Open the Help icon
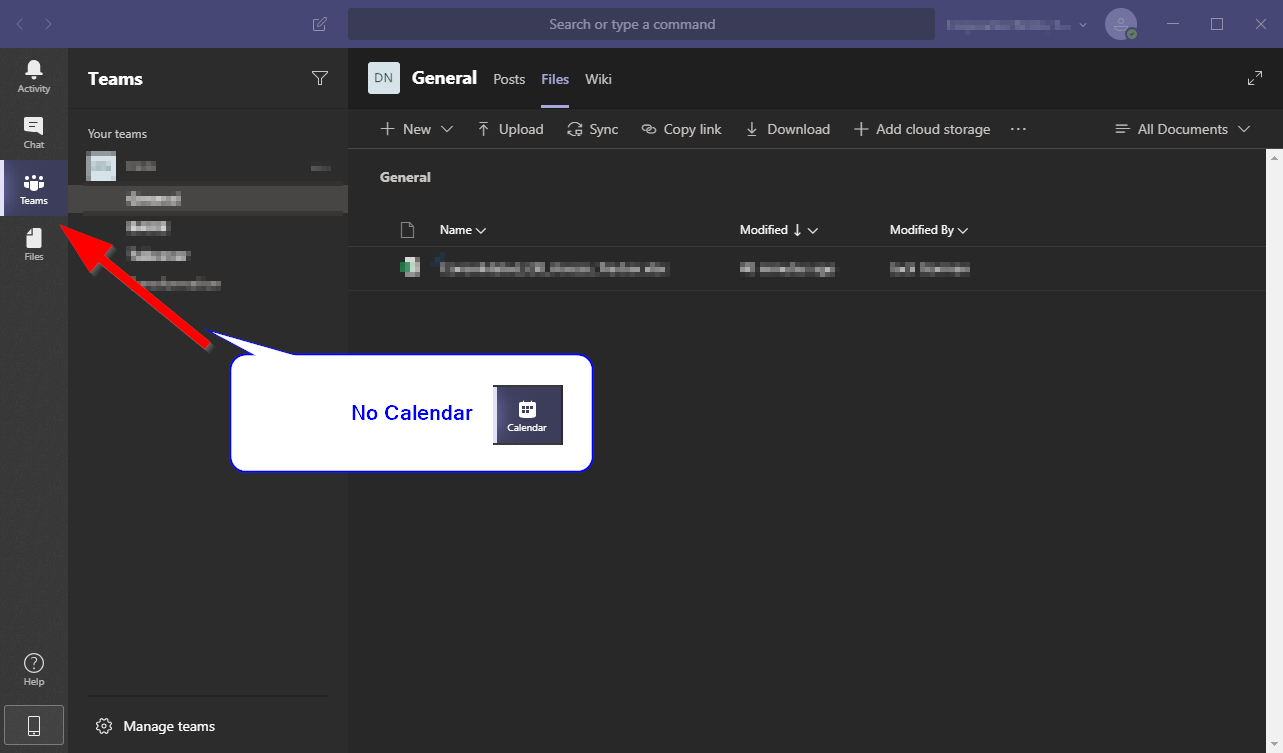This screenshot has height=753, width=1283. coord(34,669)
